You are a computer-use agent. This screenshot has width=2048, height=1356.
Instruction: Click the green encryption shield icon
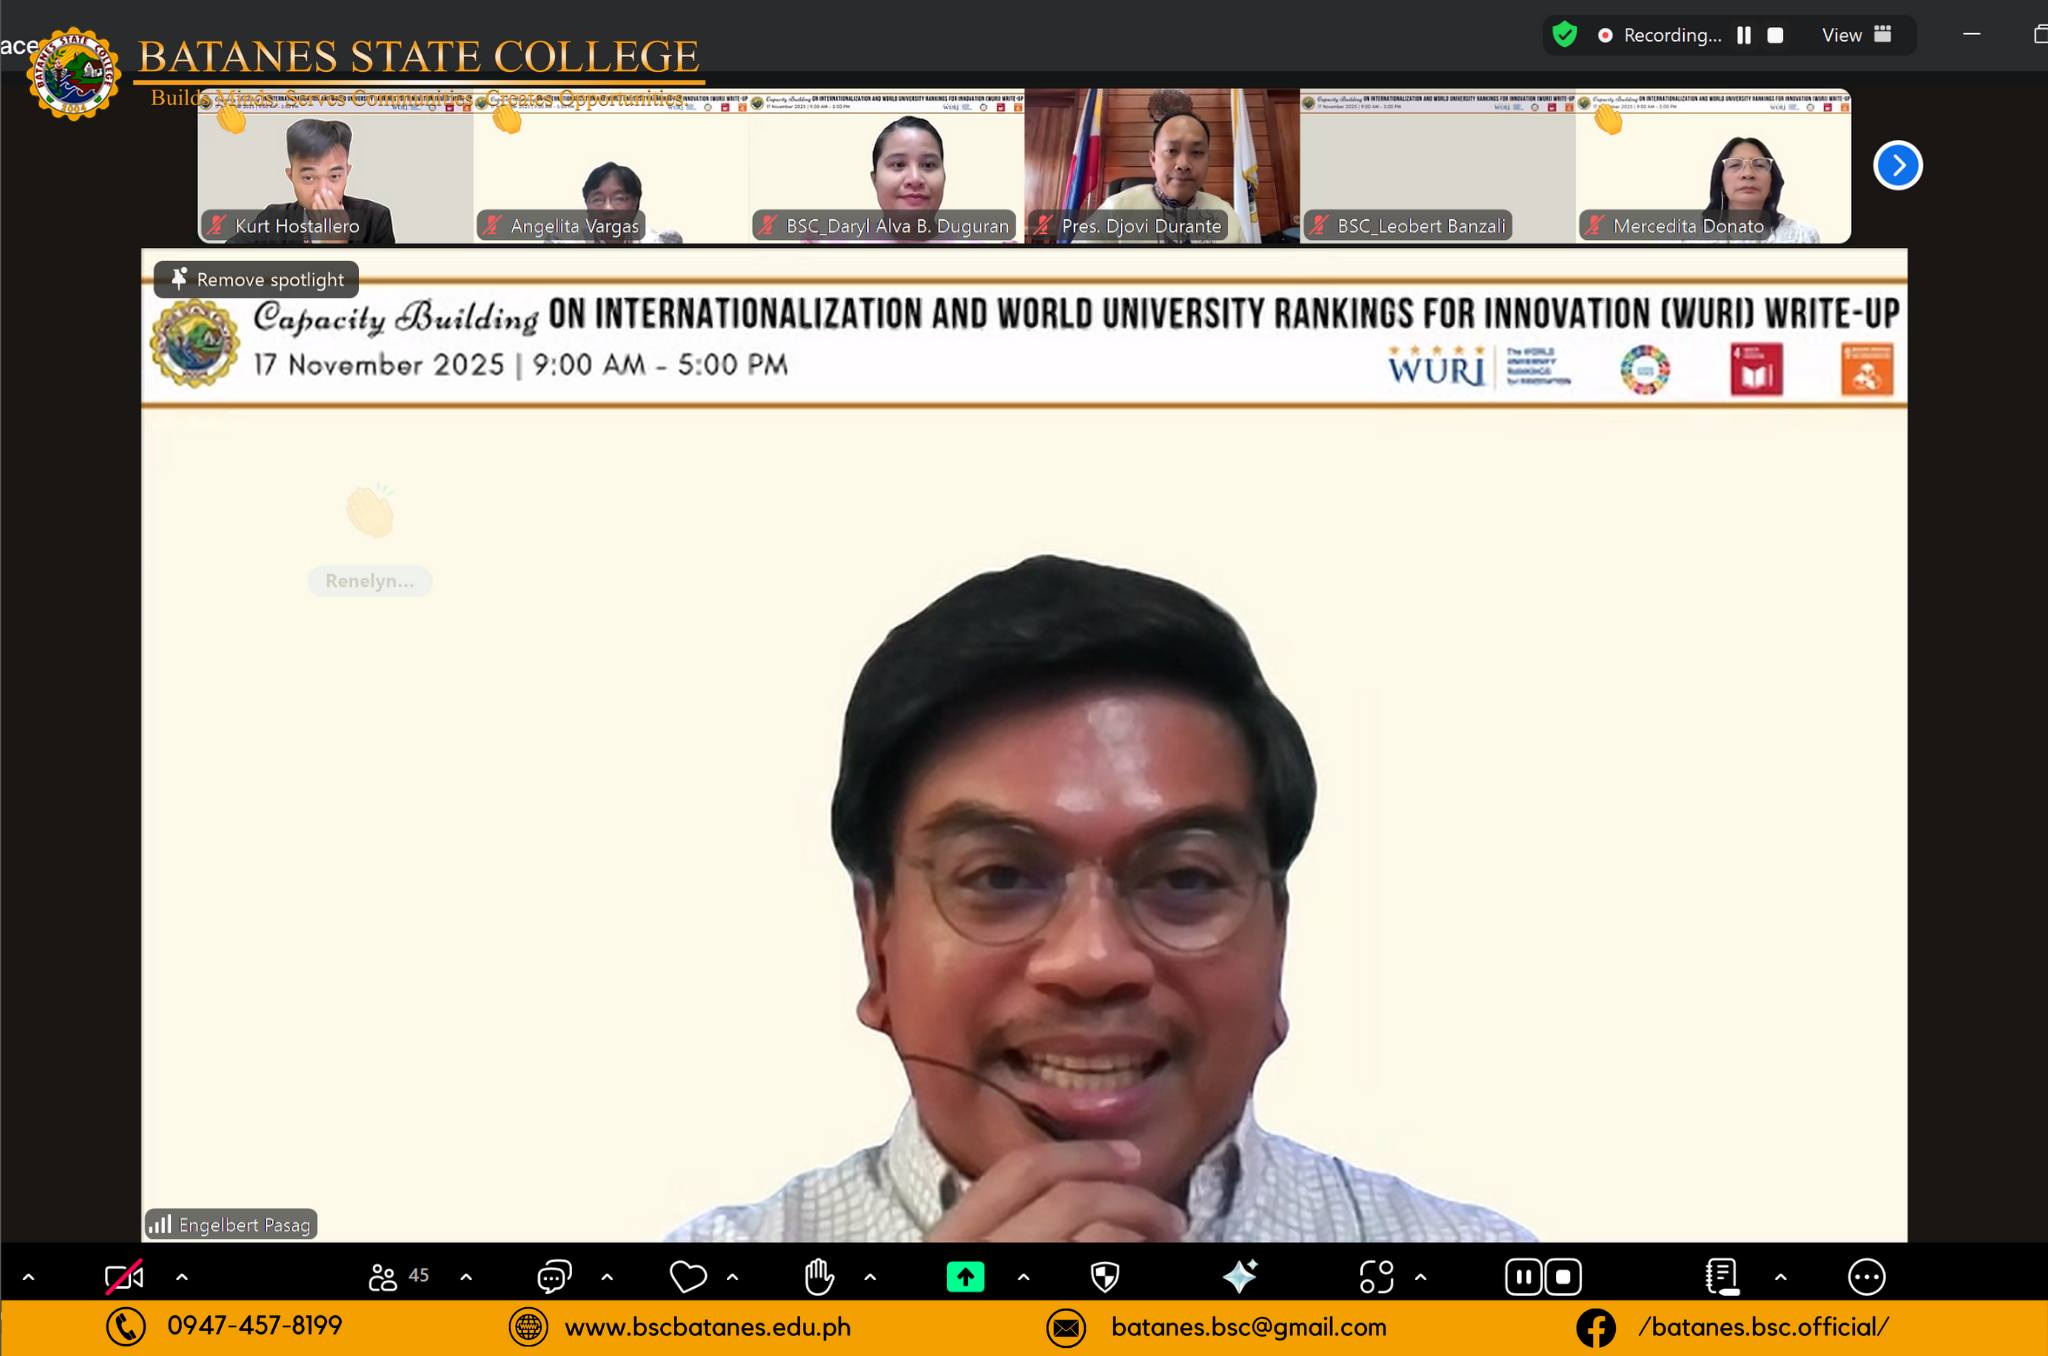[1564, 35]
